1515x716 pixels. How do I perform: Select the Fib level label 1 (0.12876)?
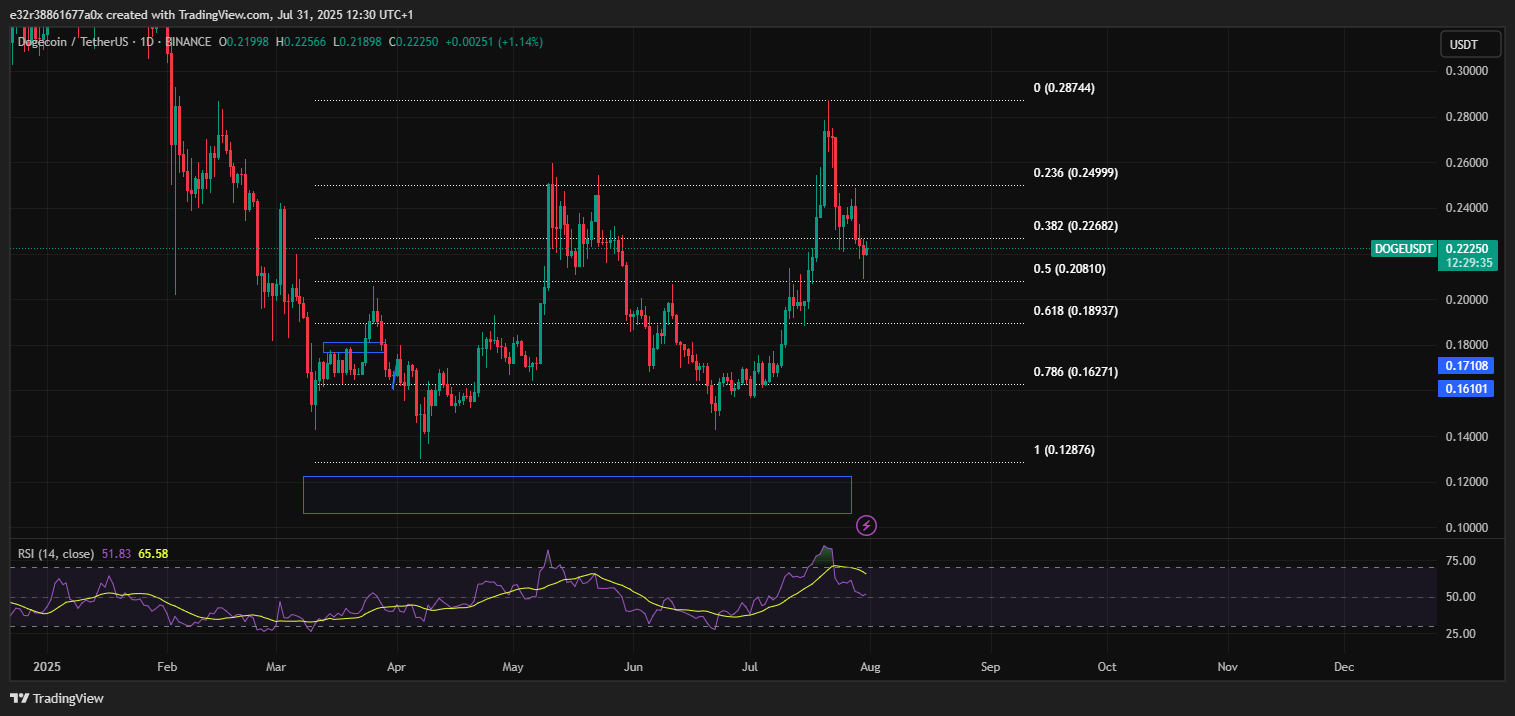coord(1064,450)
